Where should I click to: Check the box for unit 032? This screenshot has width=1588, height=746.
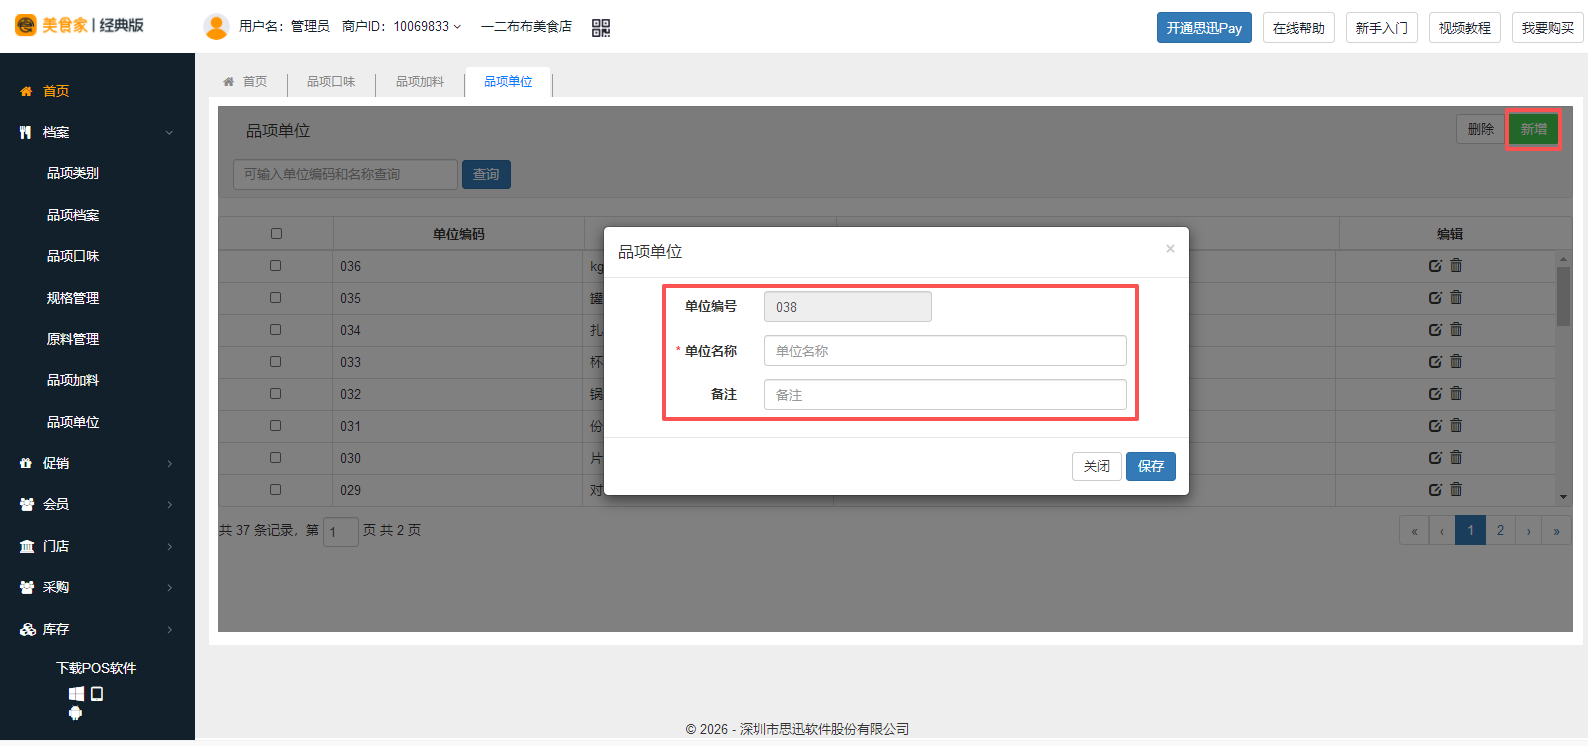[x=276, y=394]
